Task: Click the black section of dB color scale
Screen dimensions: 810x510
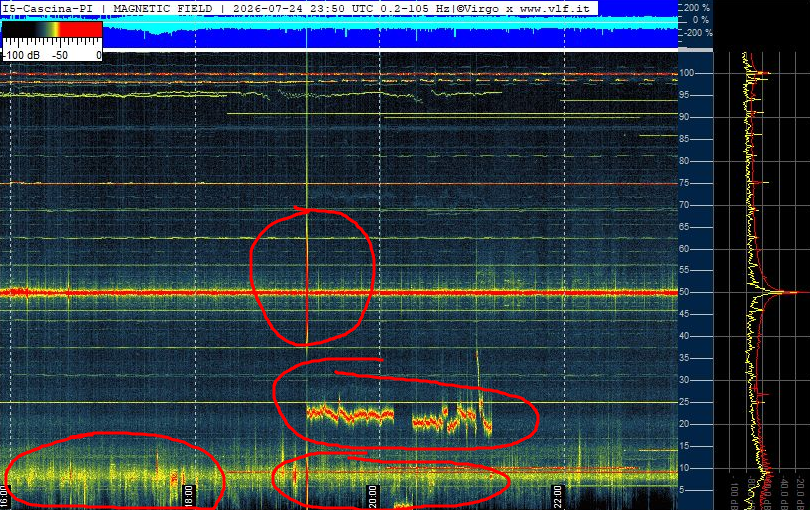Action: (18, 29)
